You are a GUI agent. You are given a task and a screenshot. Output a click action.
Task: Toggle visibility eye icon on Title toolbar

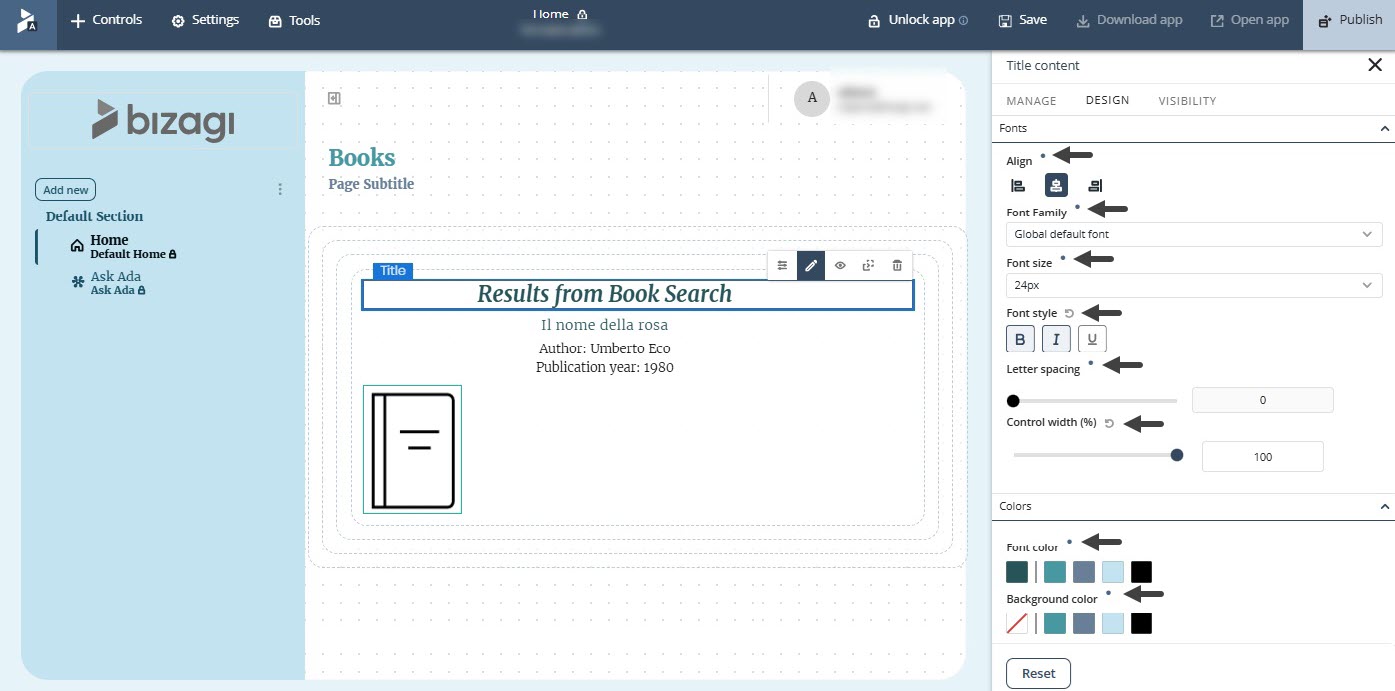click(840, 265)
